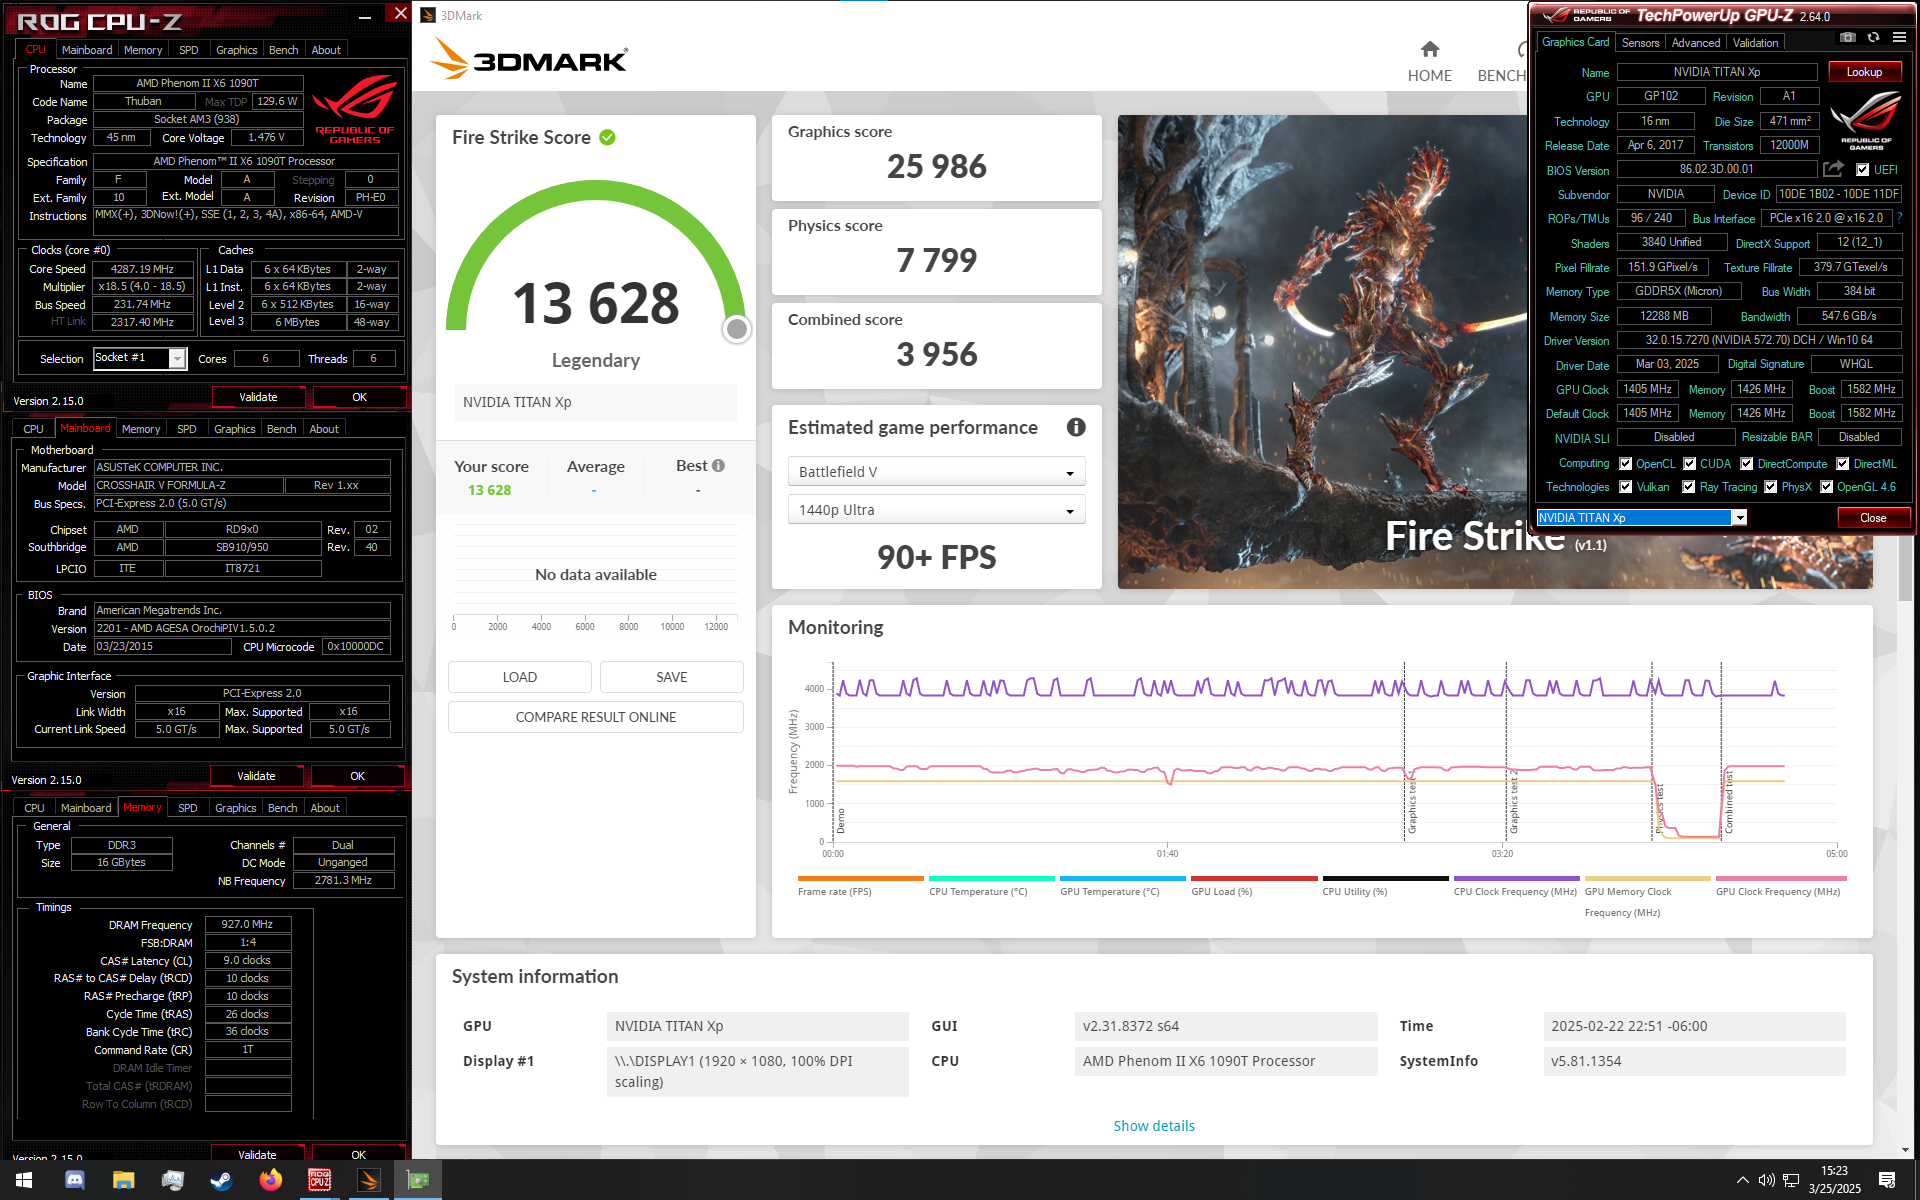Screen dimensions: 1920x1200
Task: Toggle the OpenGL 4.6 checkbox
Action: tap(1827, 487)
